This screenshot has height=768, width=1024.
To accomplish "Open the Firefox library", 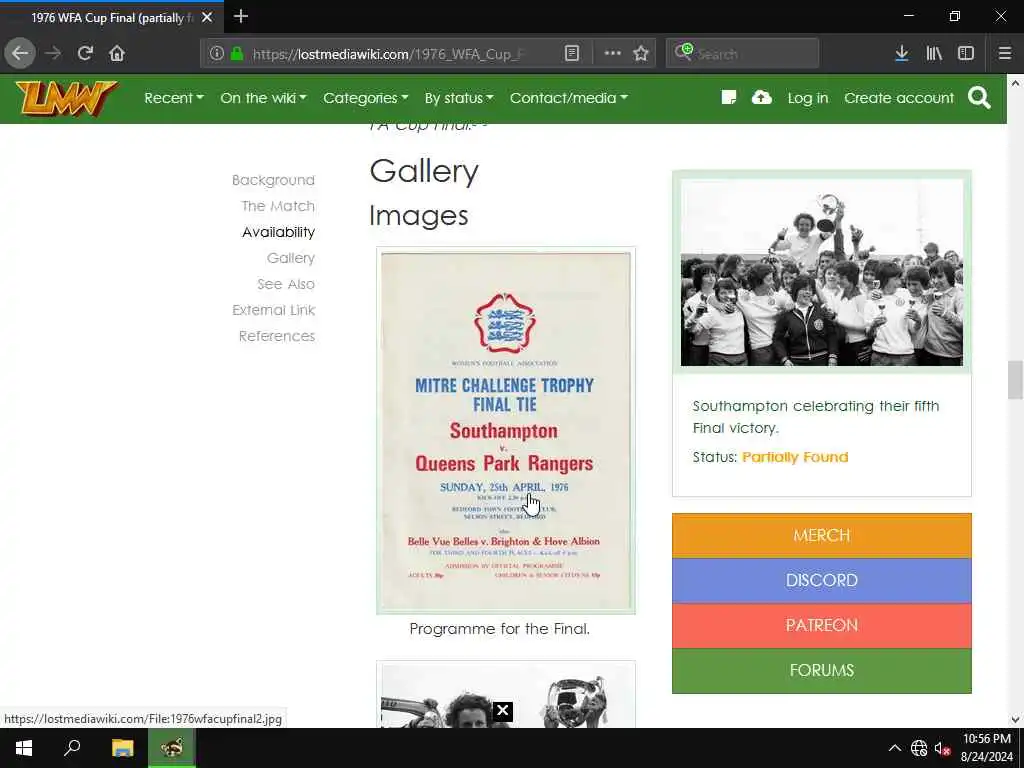I will (x=934, y=54).
